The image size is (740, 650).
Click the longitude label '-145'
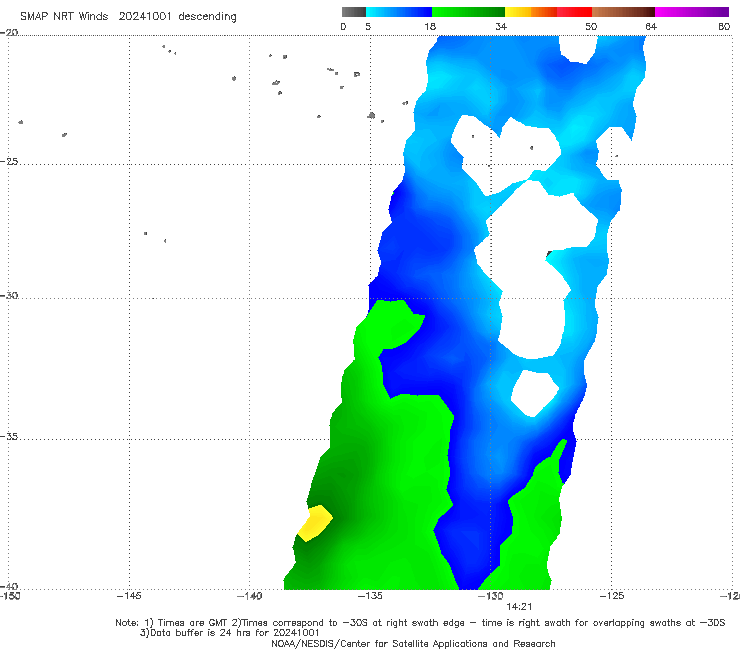129,596
